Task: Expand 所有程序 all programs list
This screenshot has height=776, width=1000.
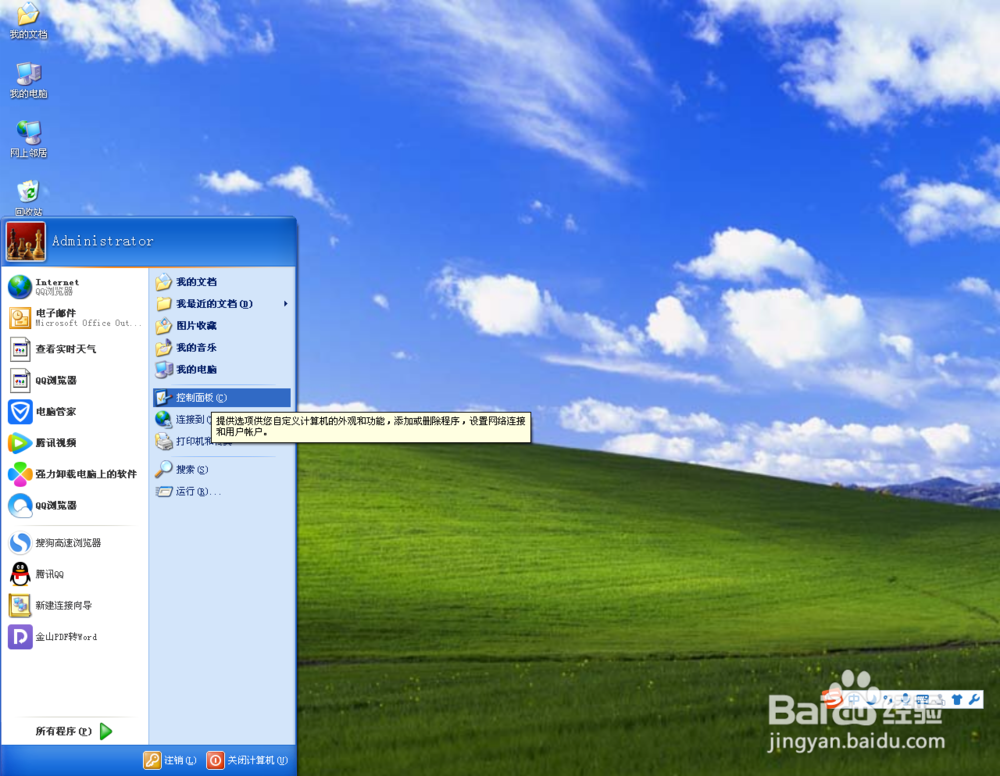Action: coord(74,731)
